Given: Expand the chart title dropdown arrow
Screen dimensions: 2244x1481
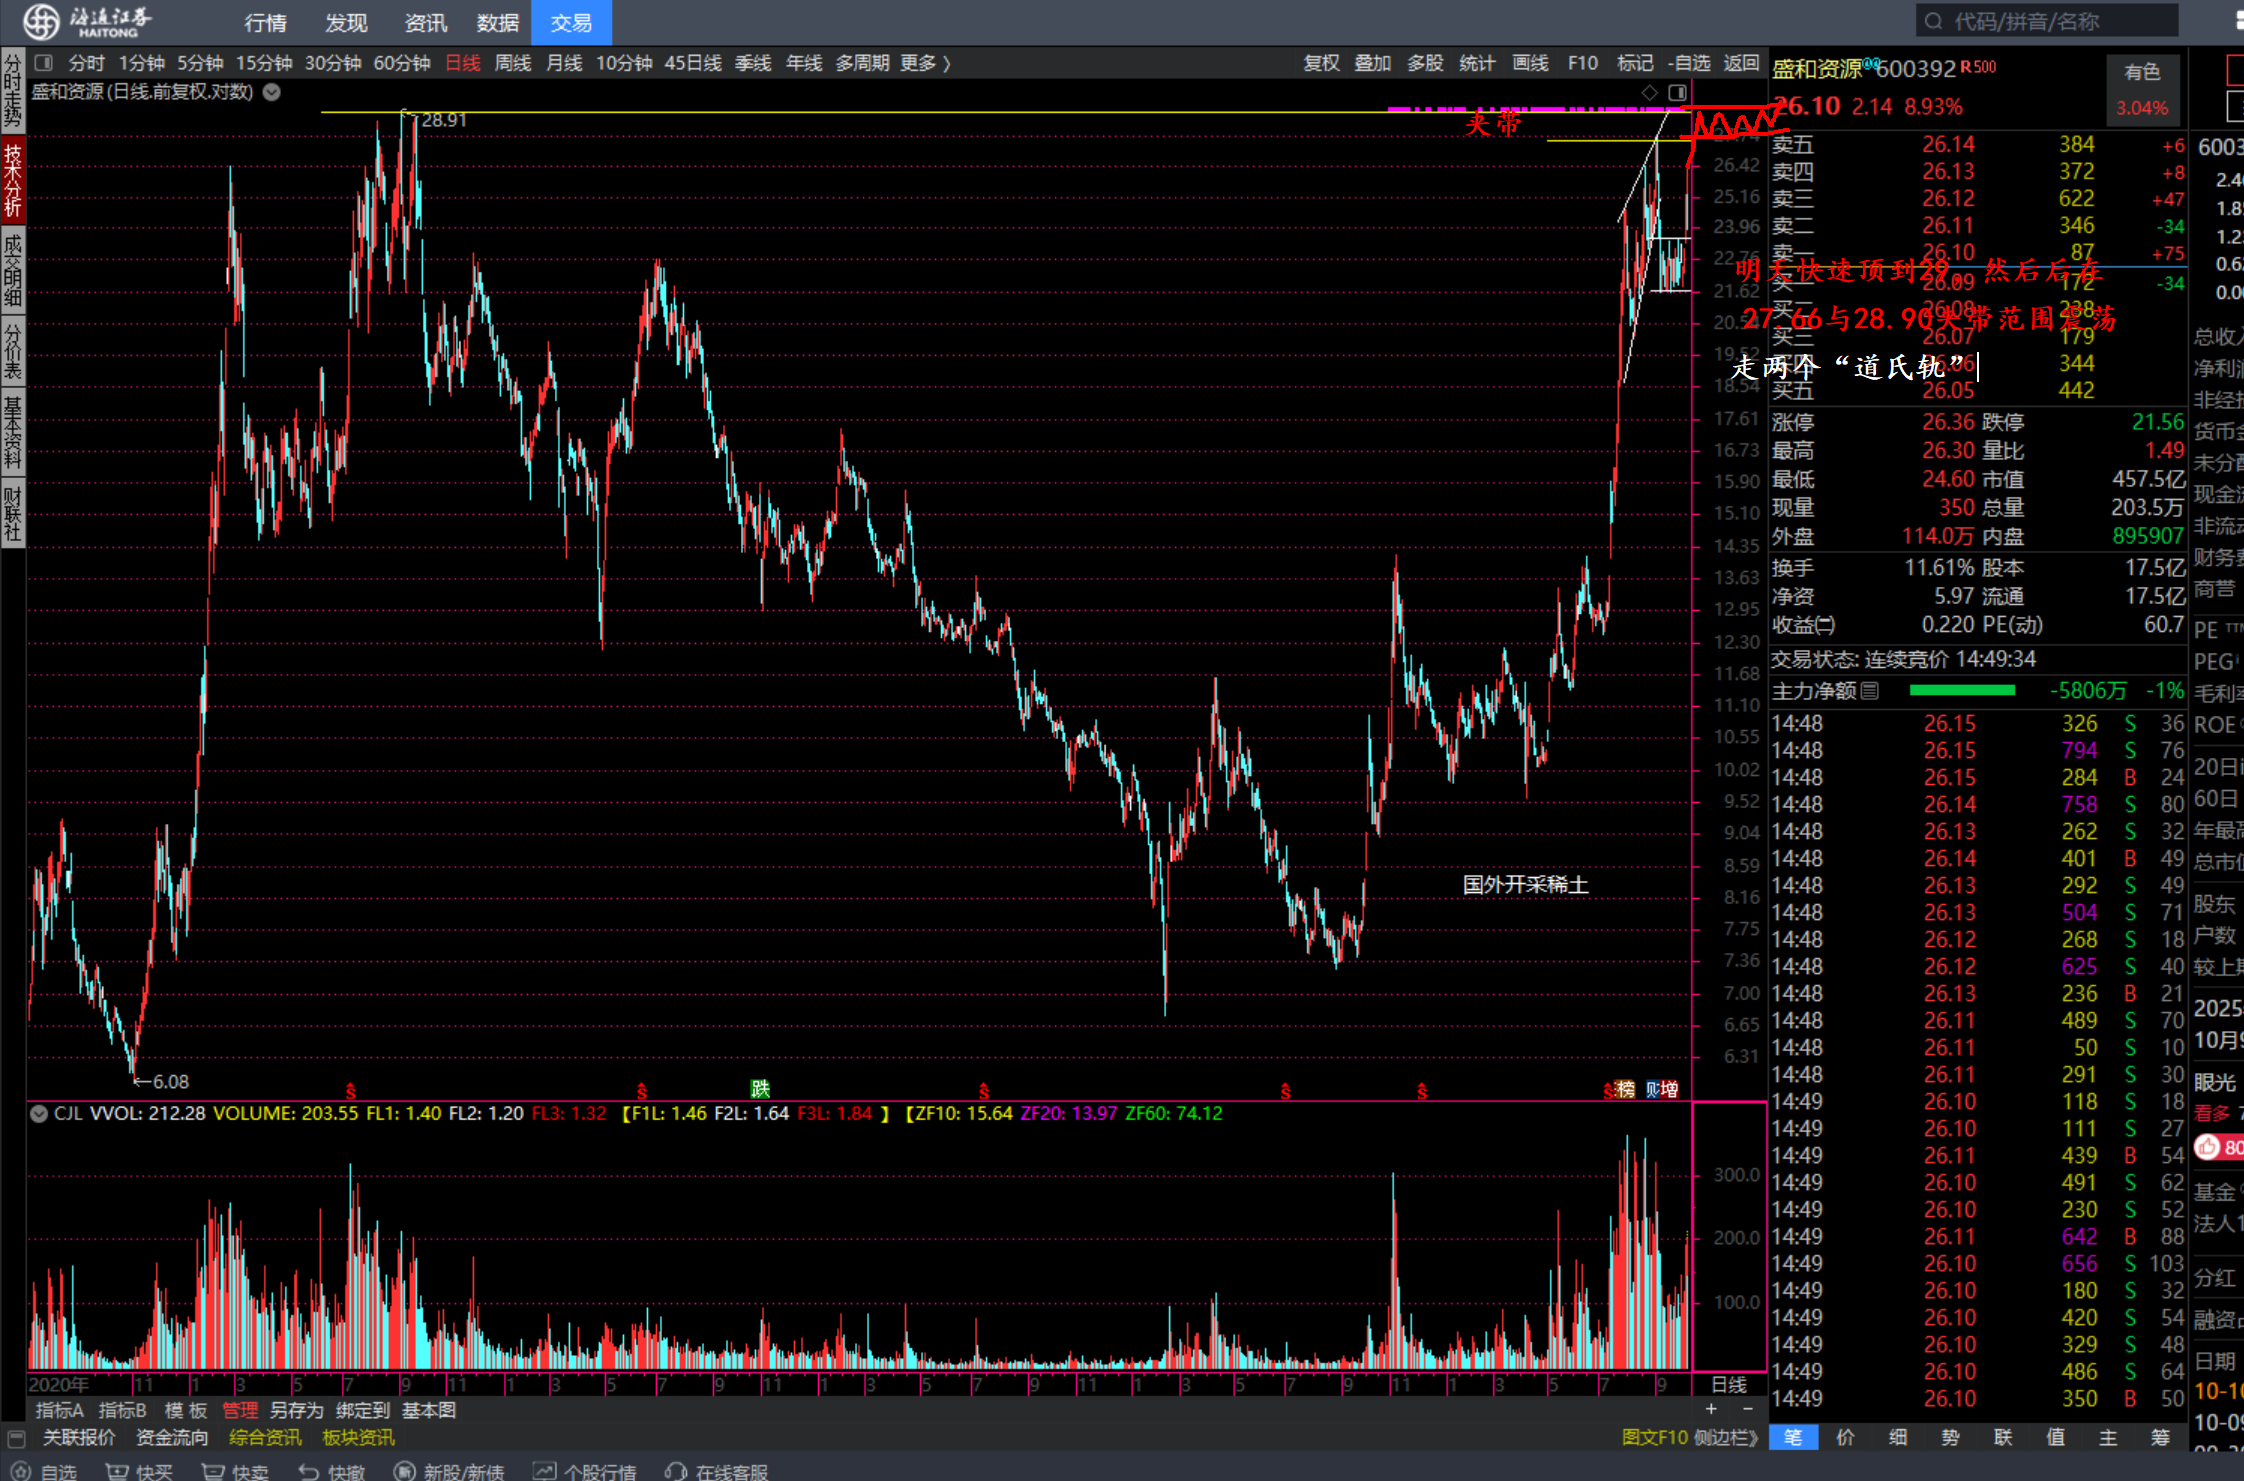Looking at the screenshot, I should [271, 92].
